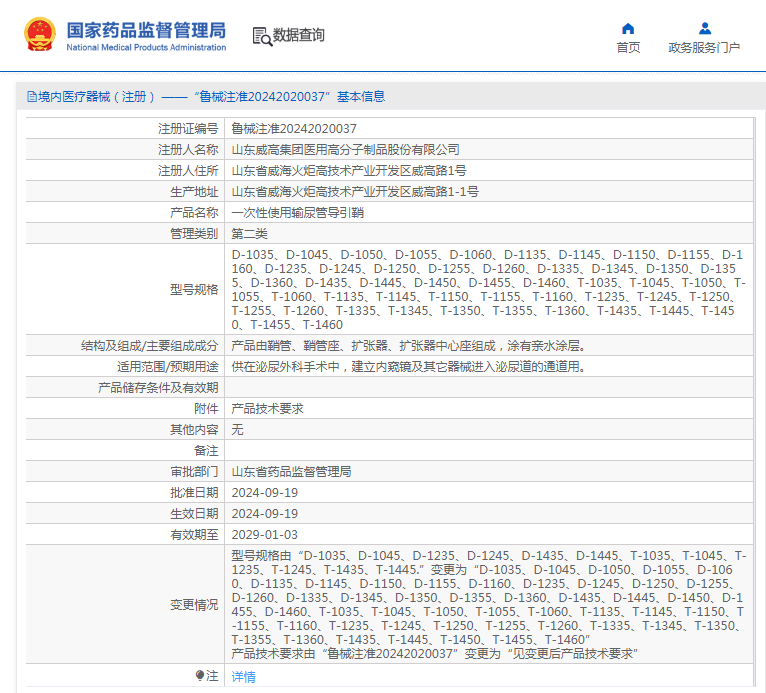Click registration number 鲁械注准20242020037 value

(x=294, y=129)
